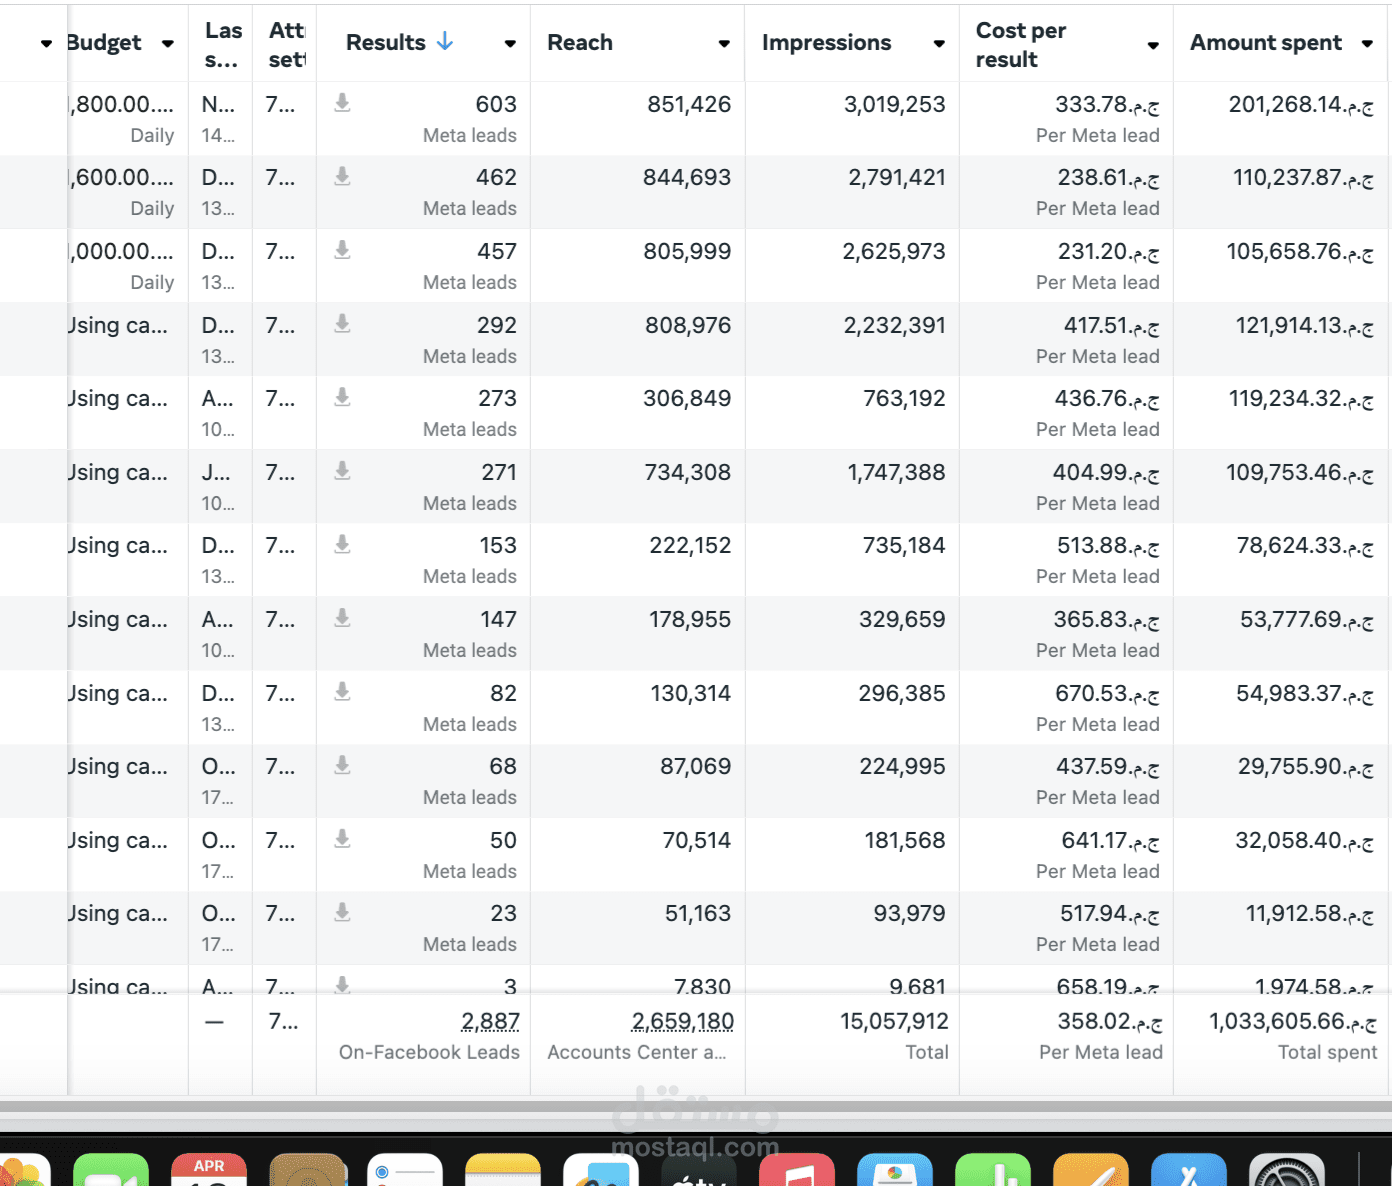The width and height of the screenshot is (1392, 1186).
Task: Download leads for the 147 results row
Action: [x=342, y=618]
